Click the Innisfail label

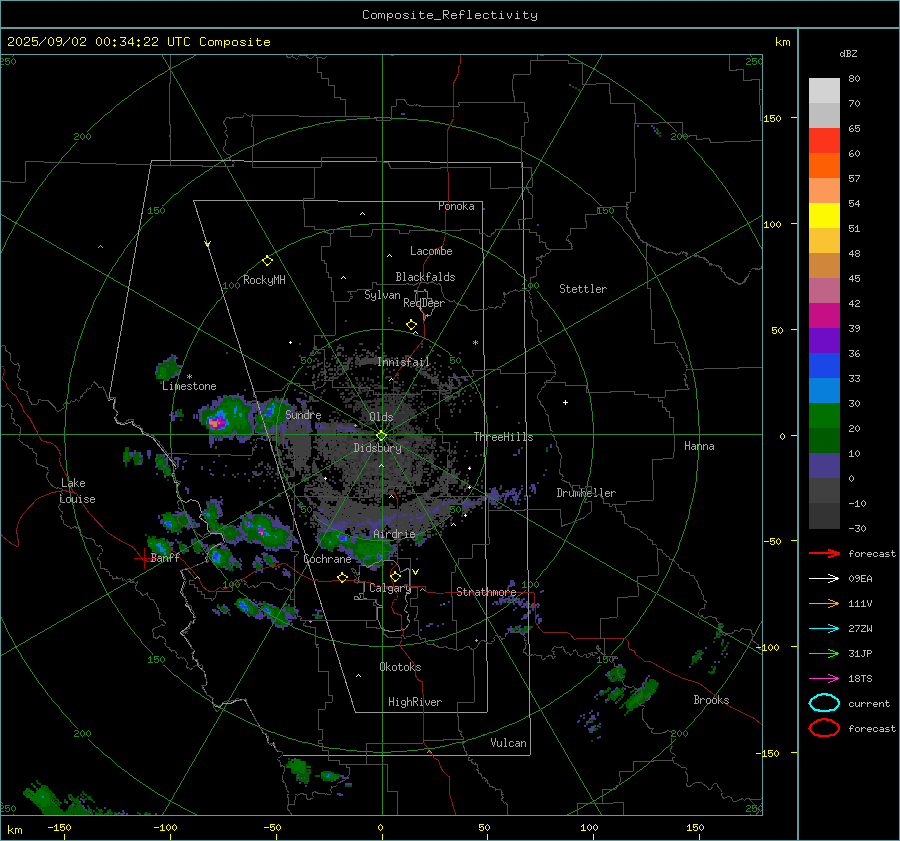click(x=403, y=362)
